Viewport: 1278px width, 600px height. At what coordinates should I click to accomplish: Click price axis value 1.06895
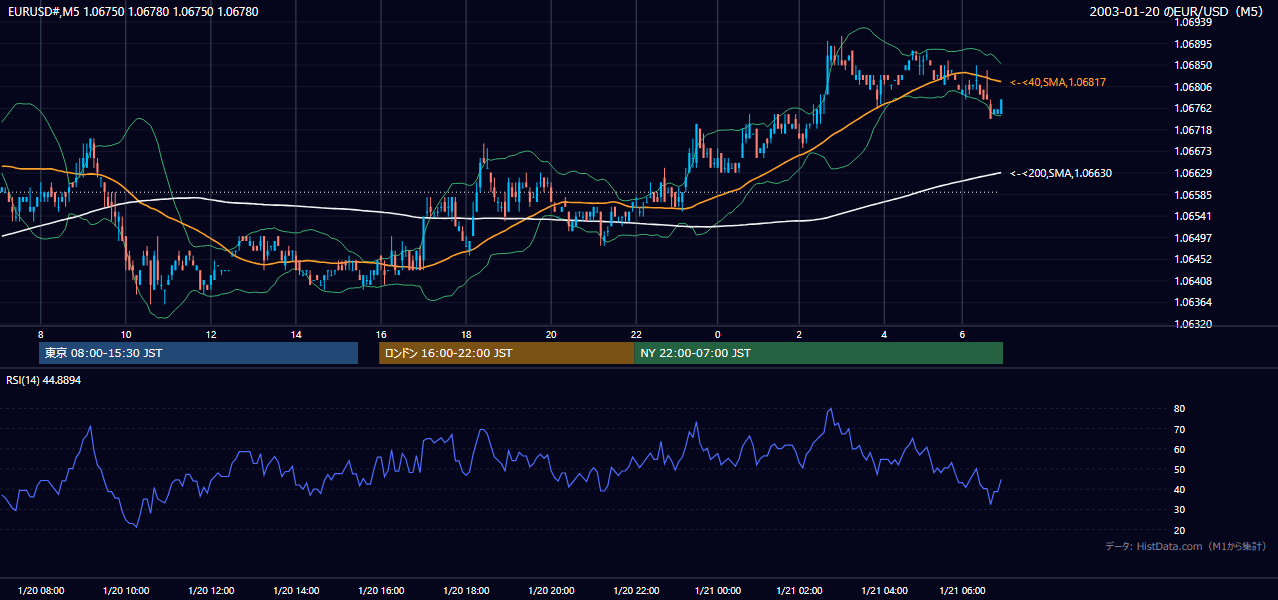click(x=1194, y=44)
